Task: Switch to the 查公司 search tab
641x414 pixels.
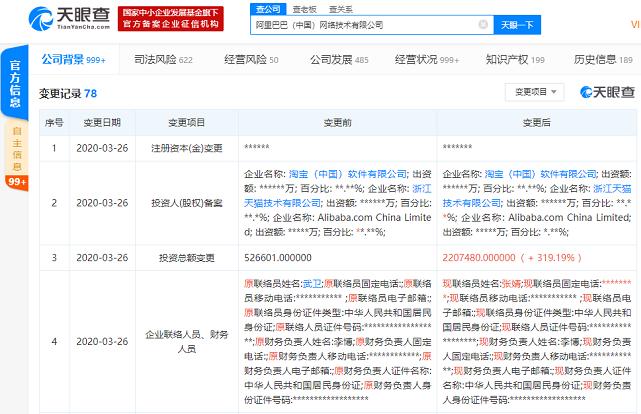Action: (268, 9)
